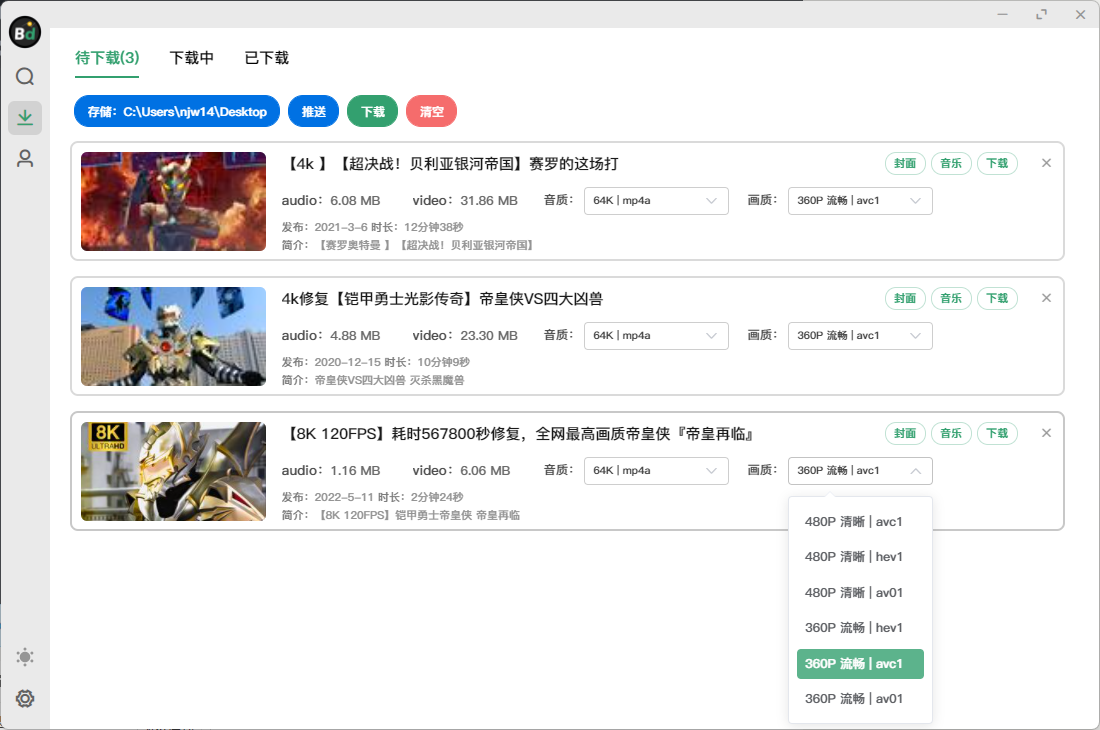The width and height of the screenshot is (1100, 730).
Task: Click 下载 for 【4k】赛罗 video
Action: coord(997,163)
